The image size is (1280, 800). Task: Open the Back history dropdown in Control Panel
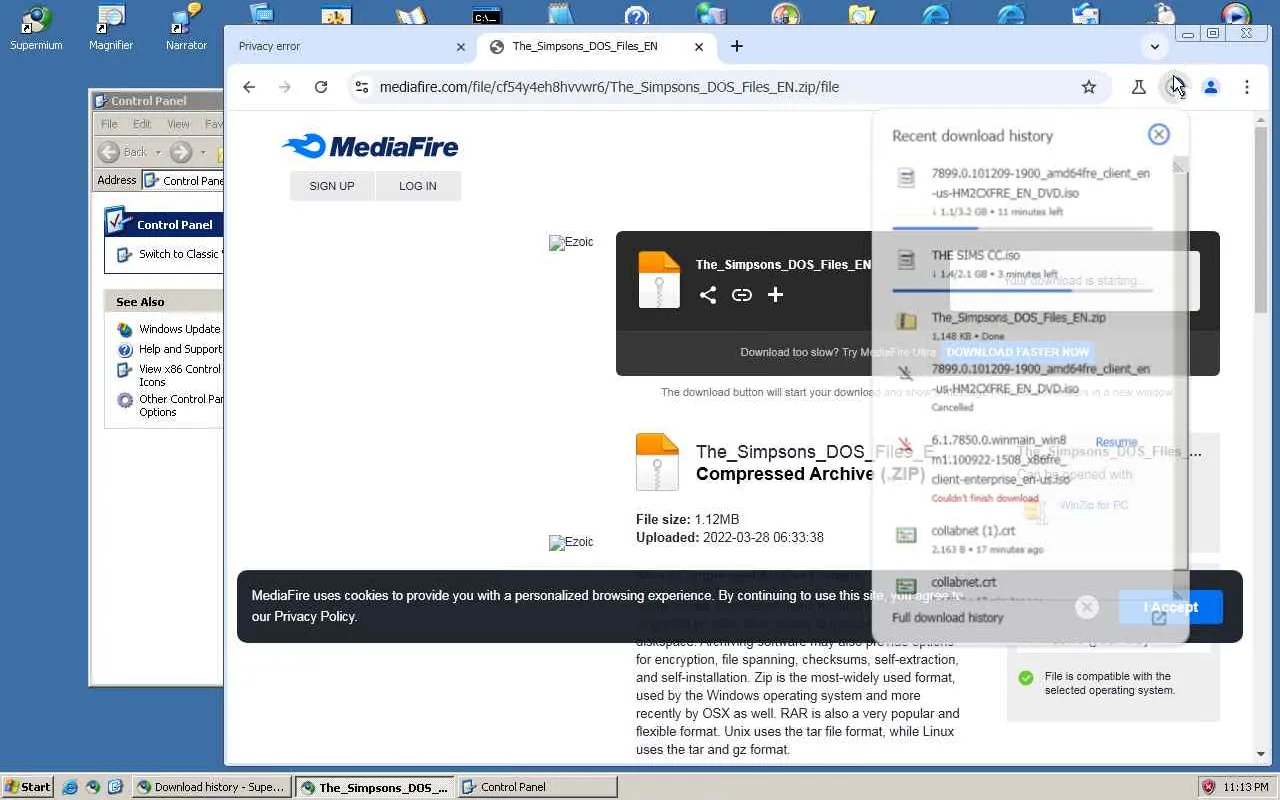[158, 152]
